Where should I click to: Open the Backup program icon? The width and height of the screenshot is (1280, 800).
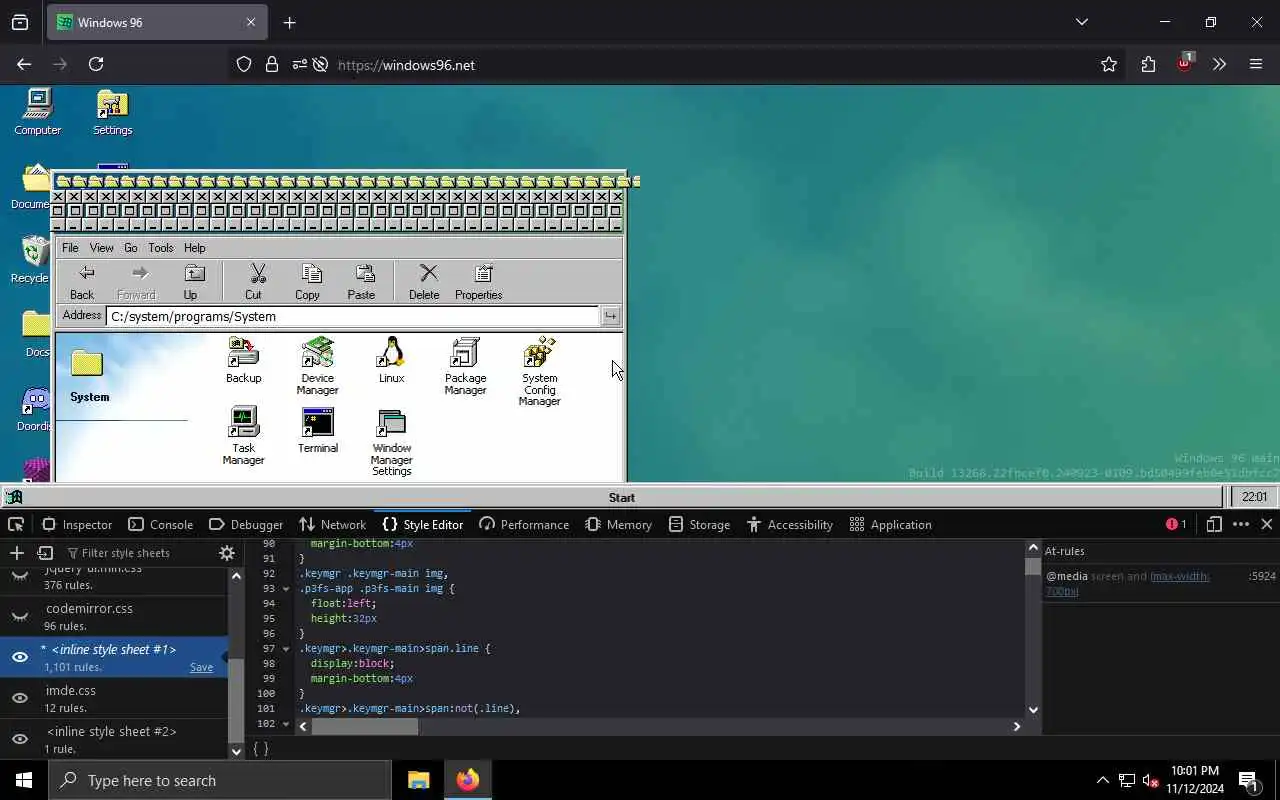pyautogui.click(x=243, y=360)
